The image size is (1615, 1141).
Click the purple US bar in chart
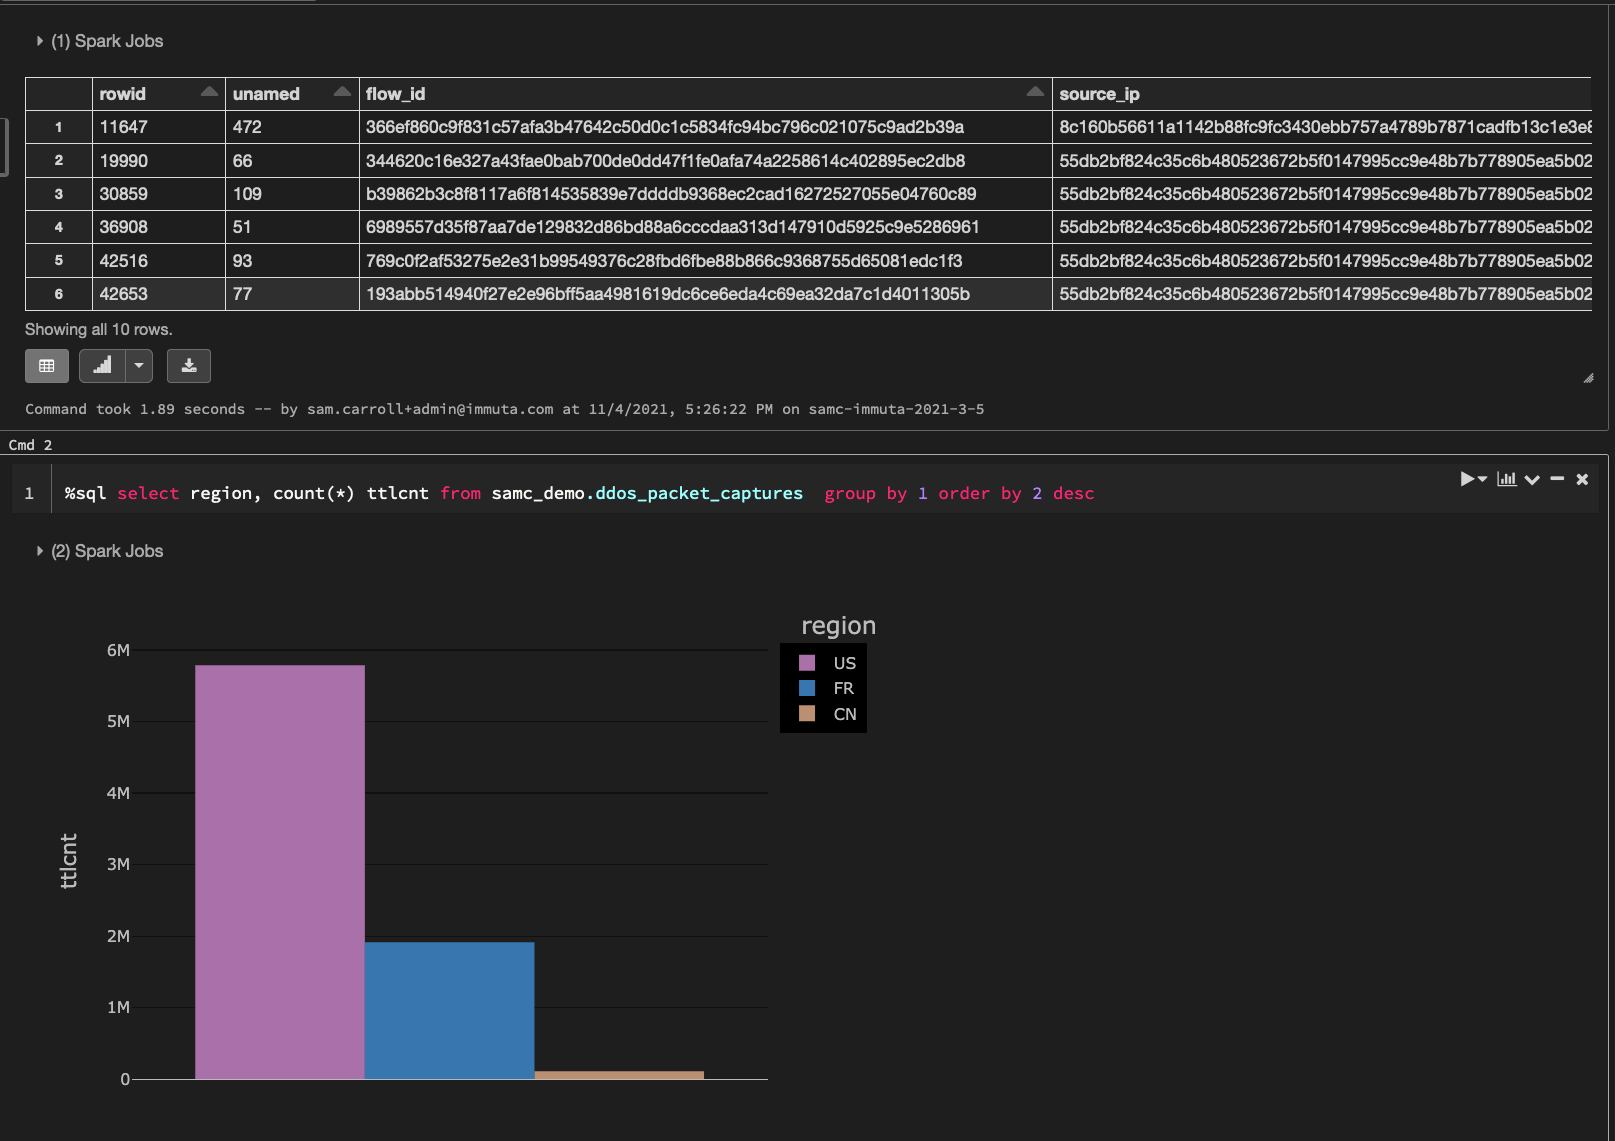click(x=280, y=870)
